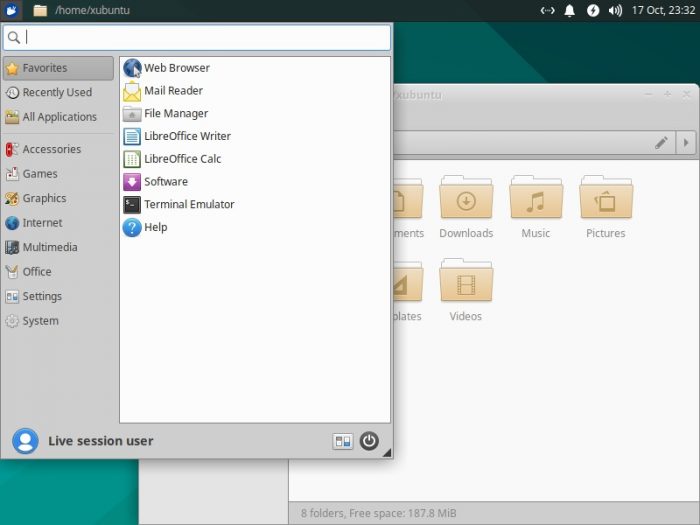Start the Terminal Emulator
This screenshot has height=525, width=700.
click(x=189, y=204)
